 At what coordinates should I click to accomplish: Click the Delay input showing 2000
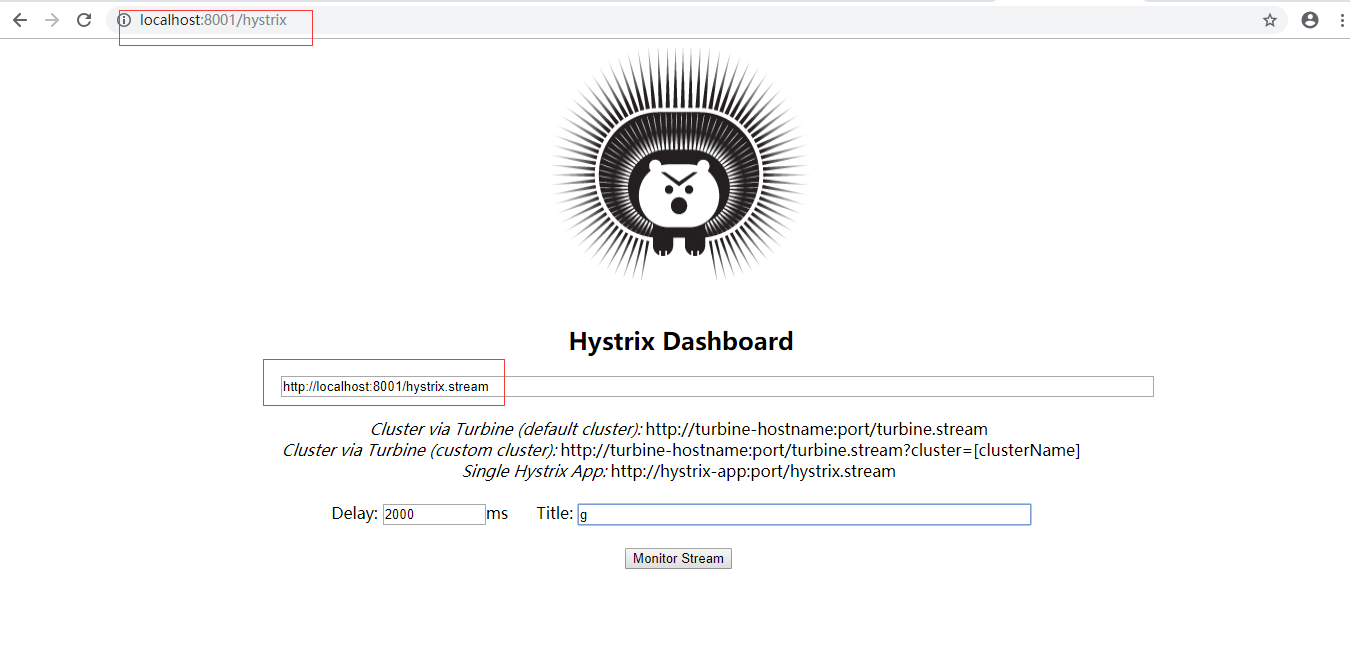[434, 514]
